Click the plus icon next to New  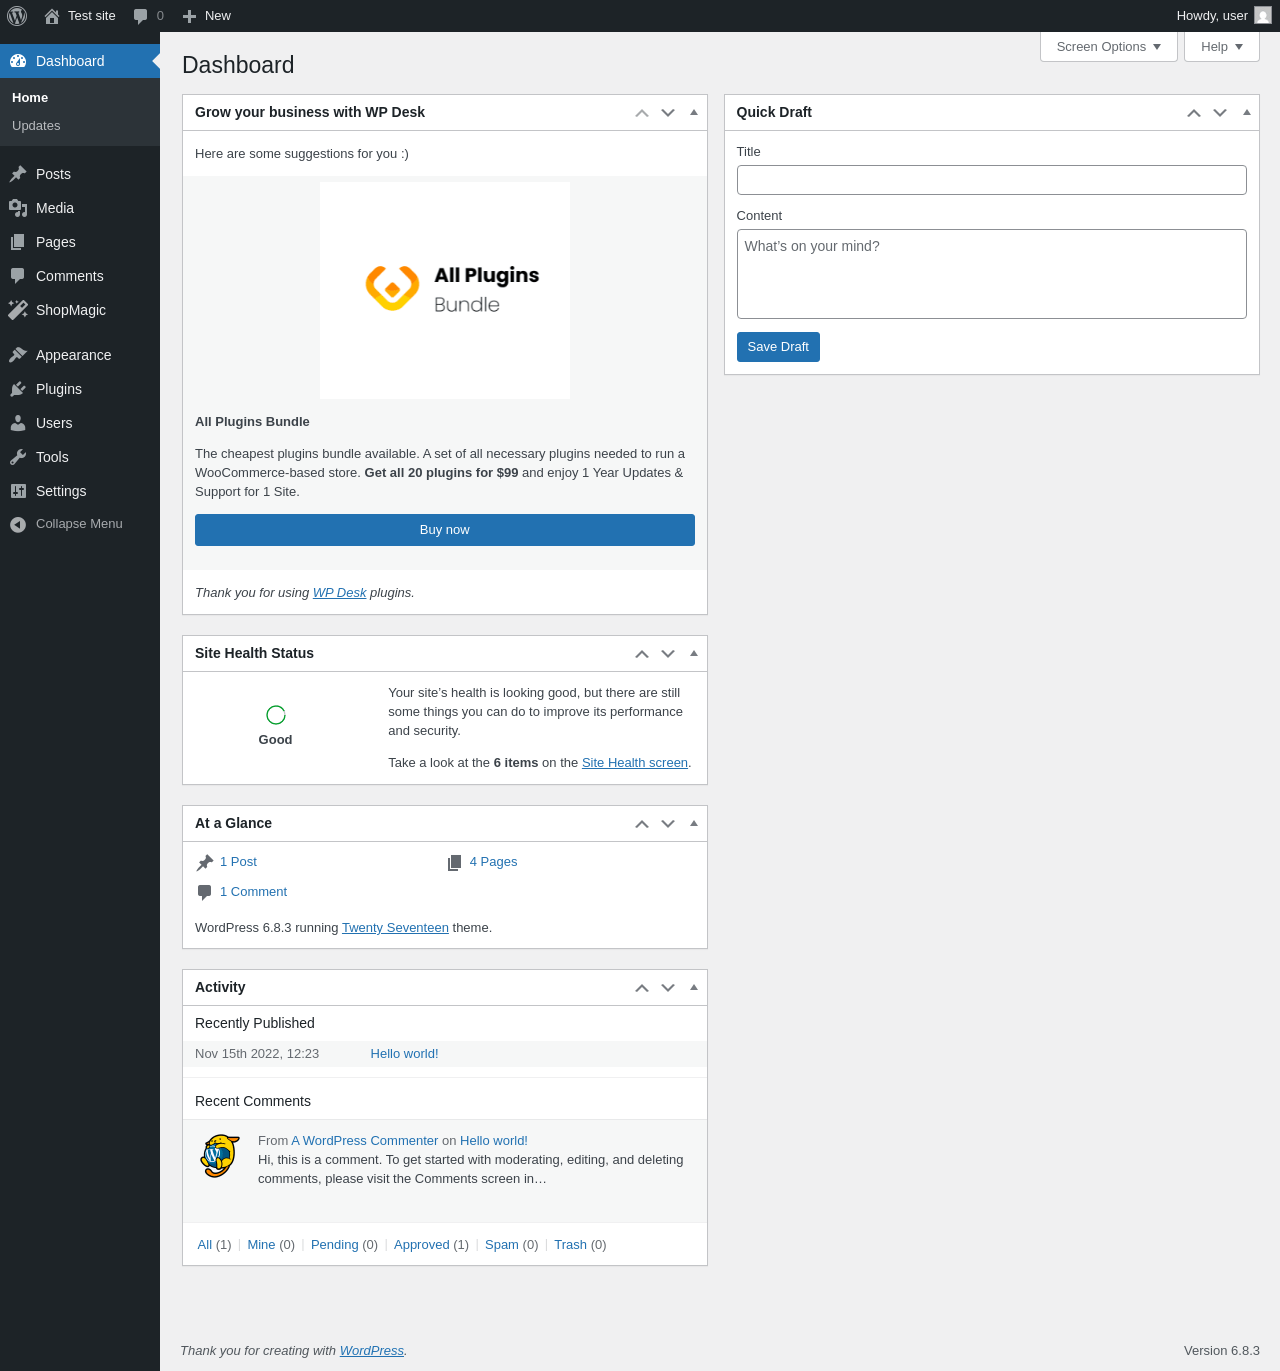189,16
